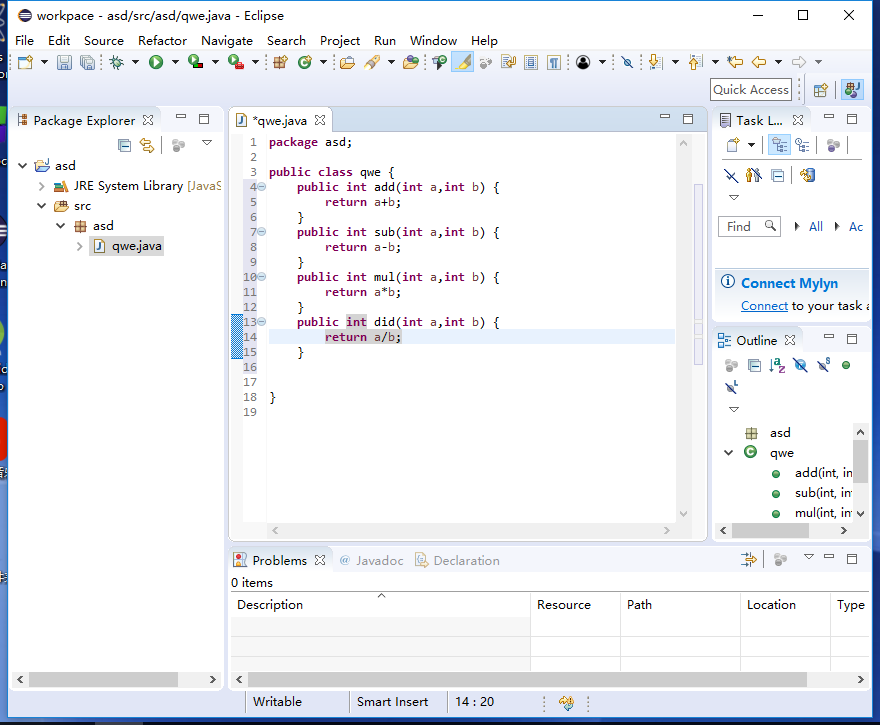Screen dimensions: 880x725
Task: Click the Debug bug icon
Action: click(x=116, y=62)
